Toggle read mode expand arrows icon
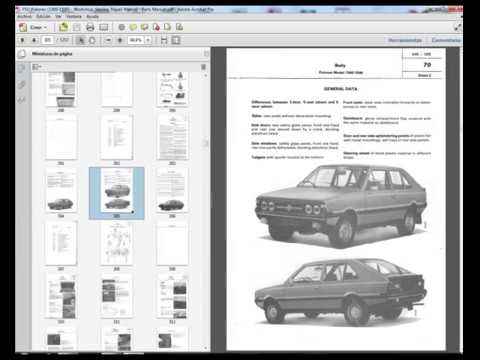 (458, 27)
